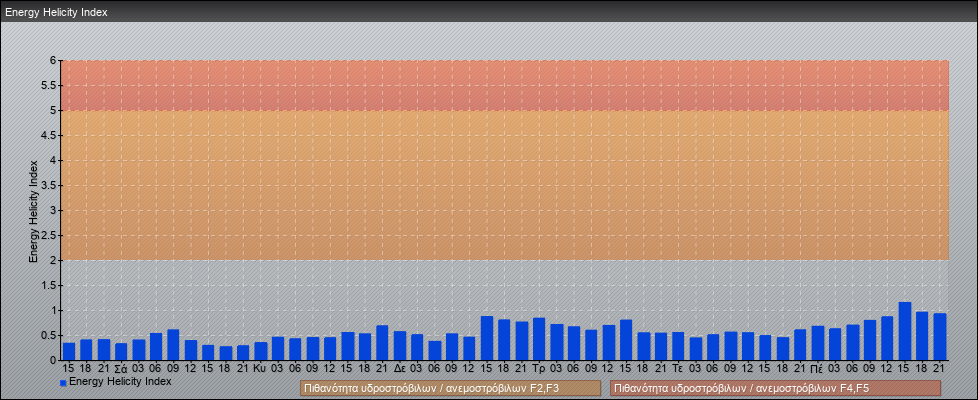Select the Σα day label on x-axis
This screenshot has width=978, height=400.
121,369
